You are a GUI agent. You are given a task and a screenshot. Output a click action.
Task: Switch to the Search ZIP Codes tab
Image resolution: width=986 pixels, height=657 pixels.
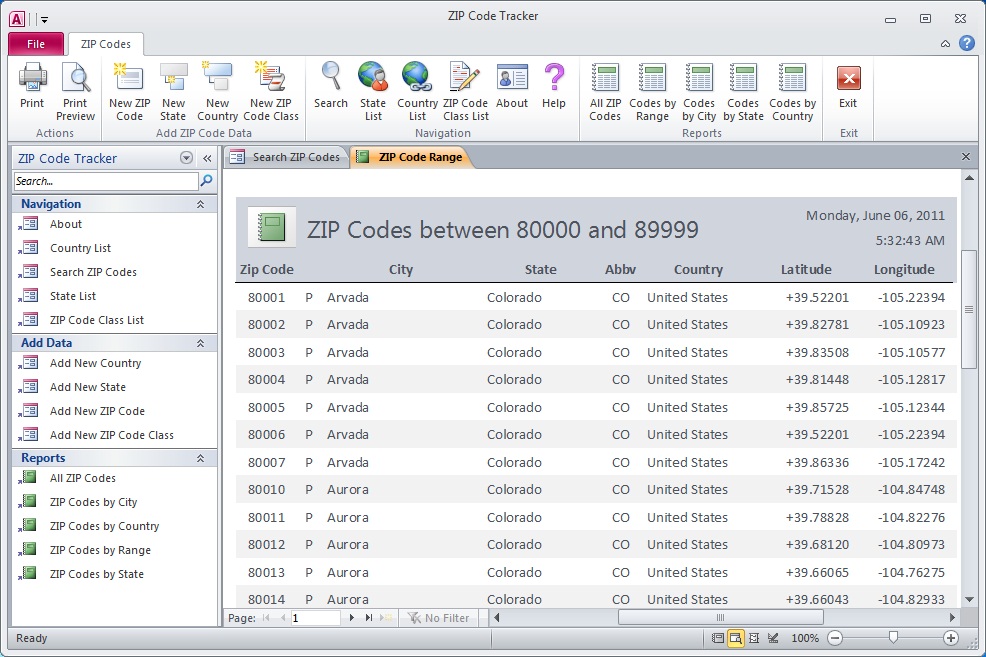(x=287, y=157)
